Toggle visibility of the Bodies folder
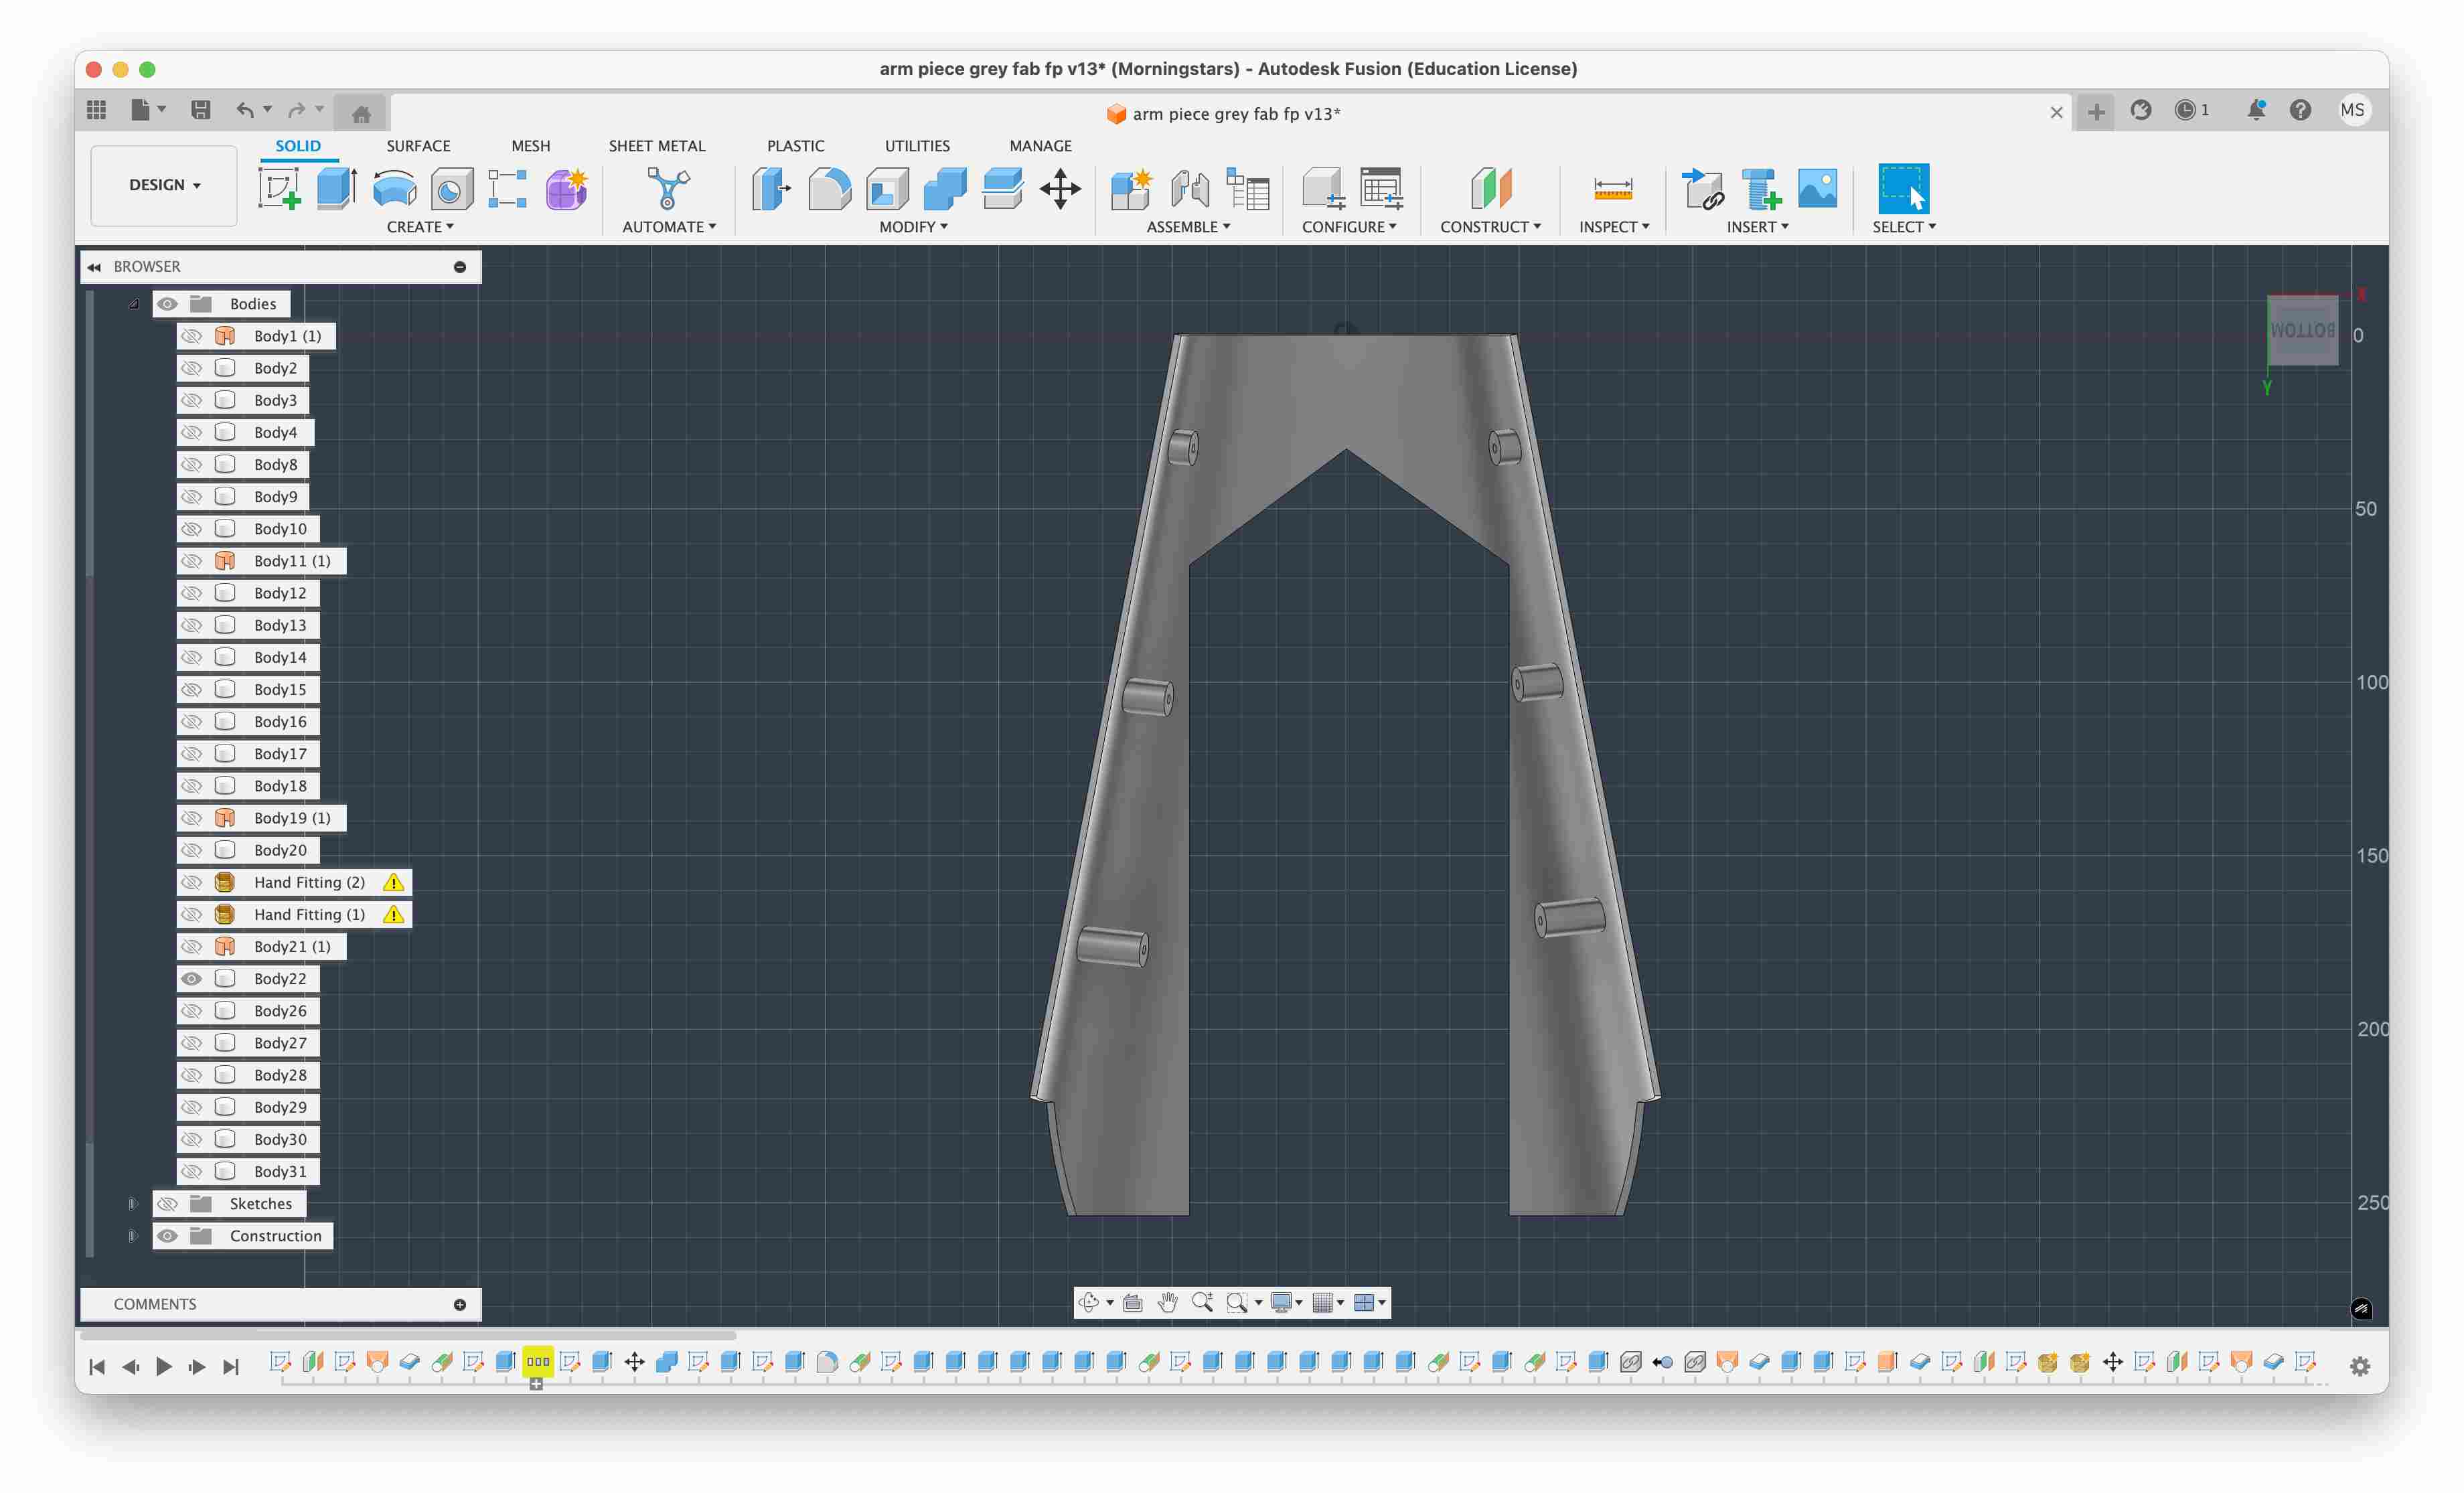Image resolution: width=2464 pixels, height=1493 pixels. pos(167,304)
